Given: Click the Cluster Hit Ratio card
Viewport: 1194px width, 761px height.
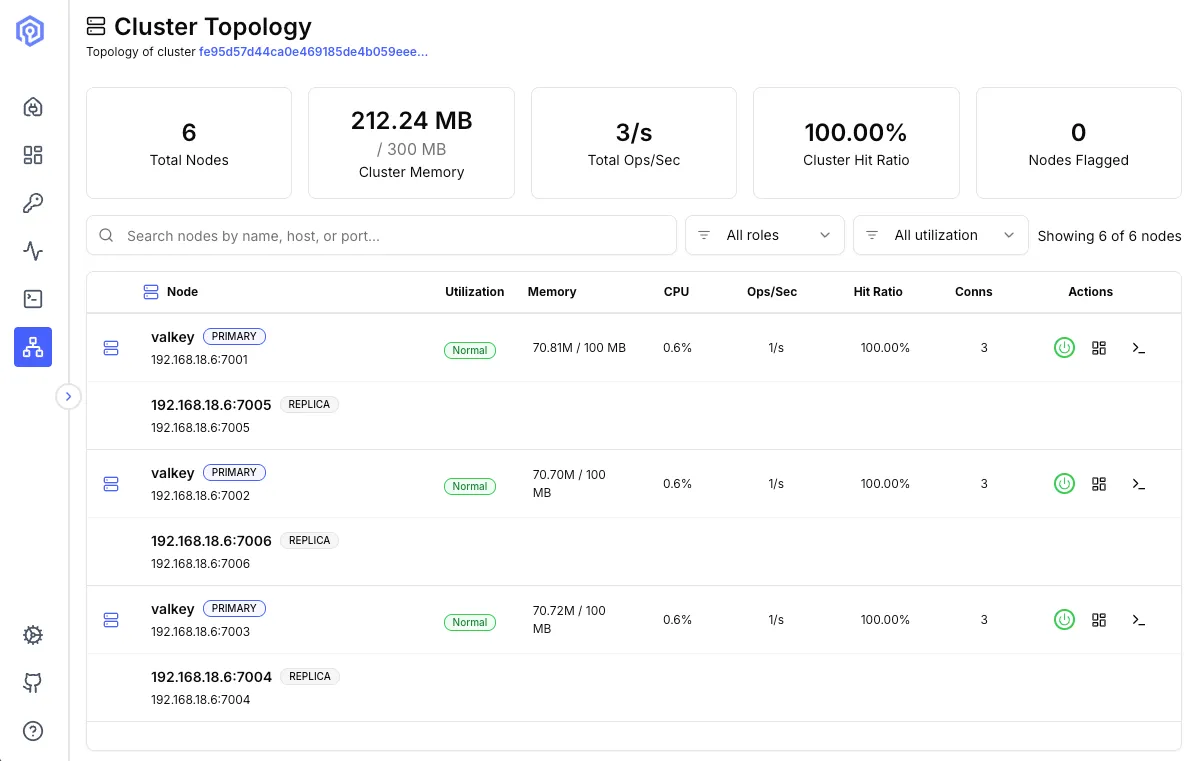Looking at the screenshot, I should tap(856, 143).
